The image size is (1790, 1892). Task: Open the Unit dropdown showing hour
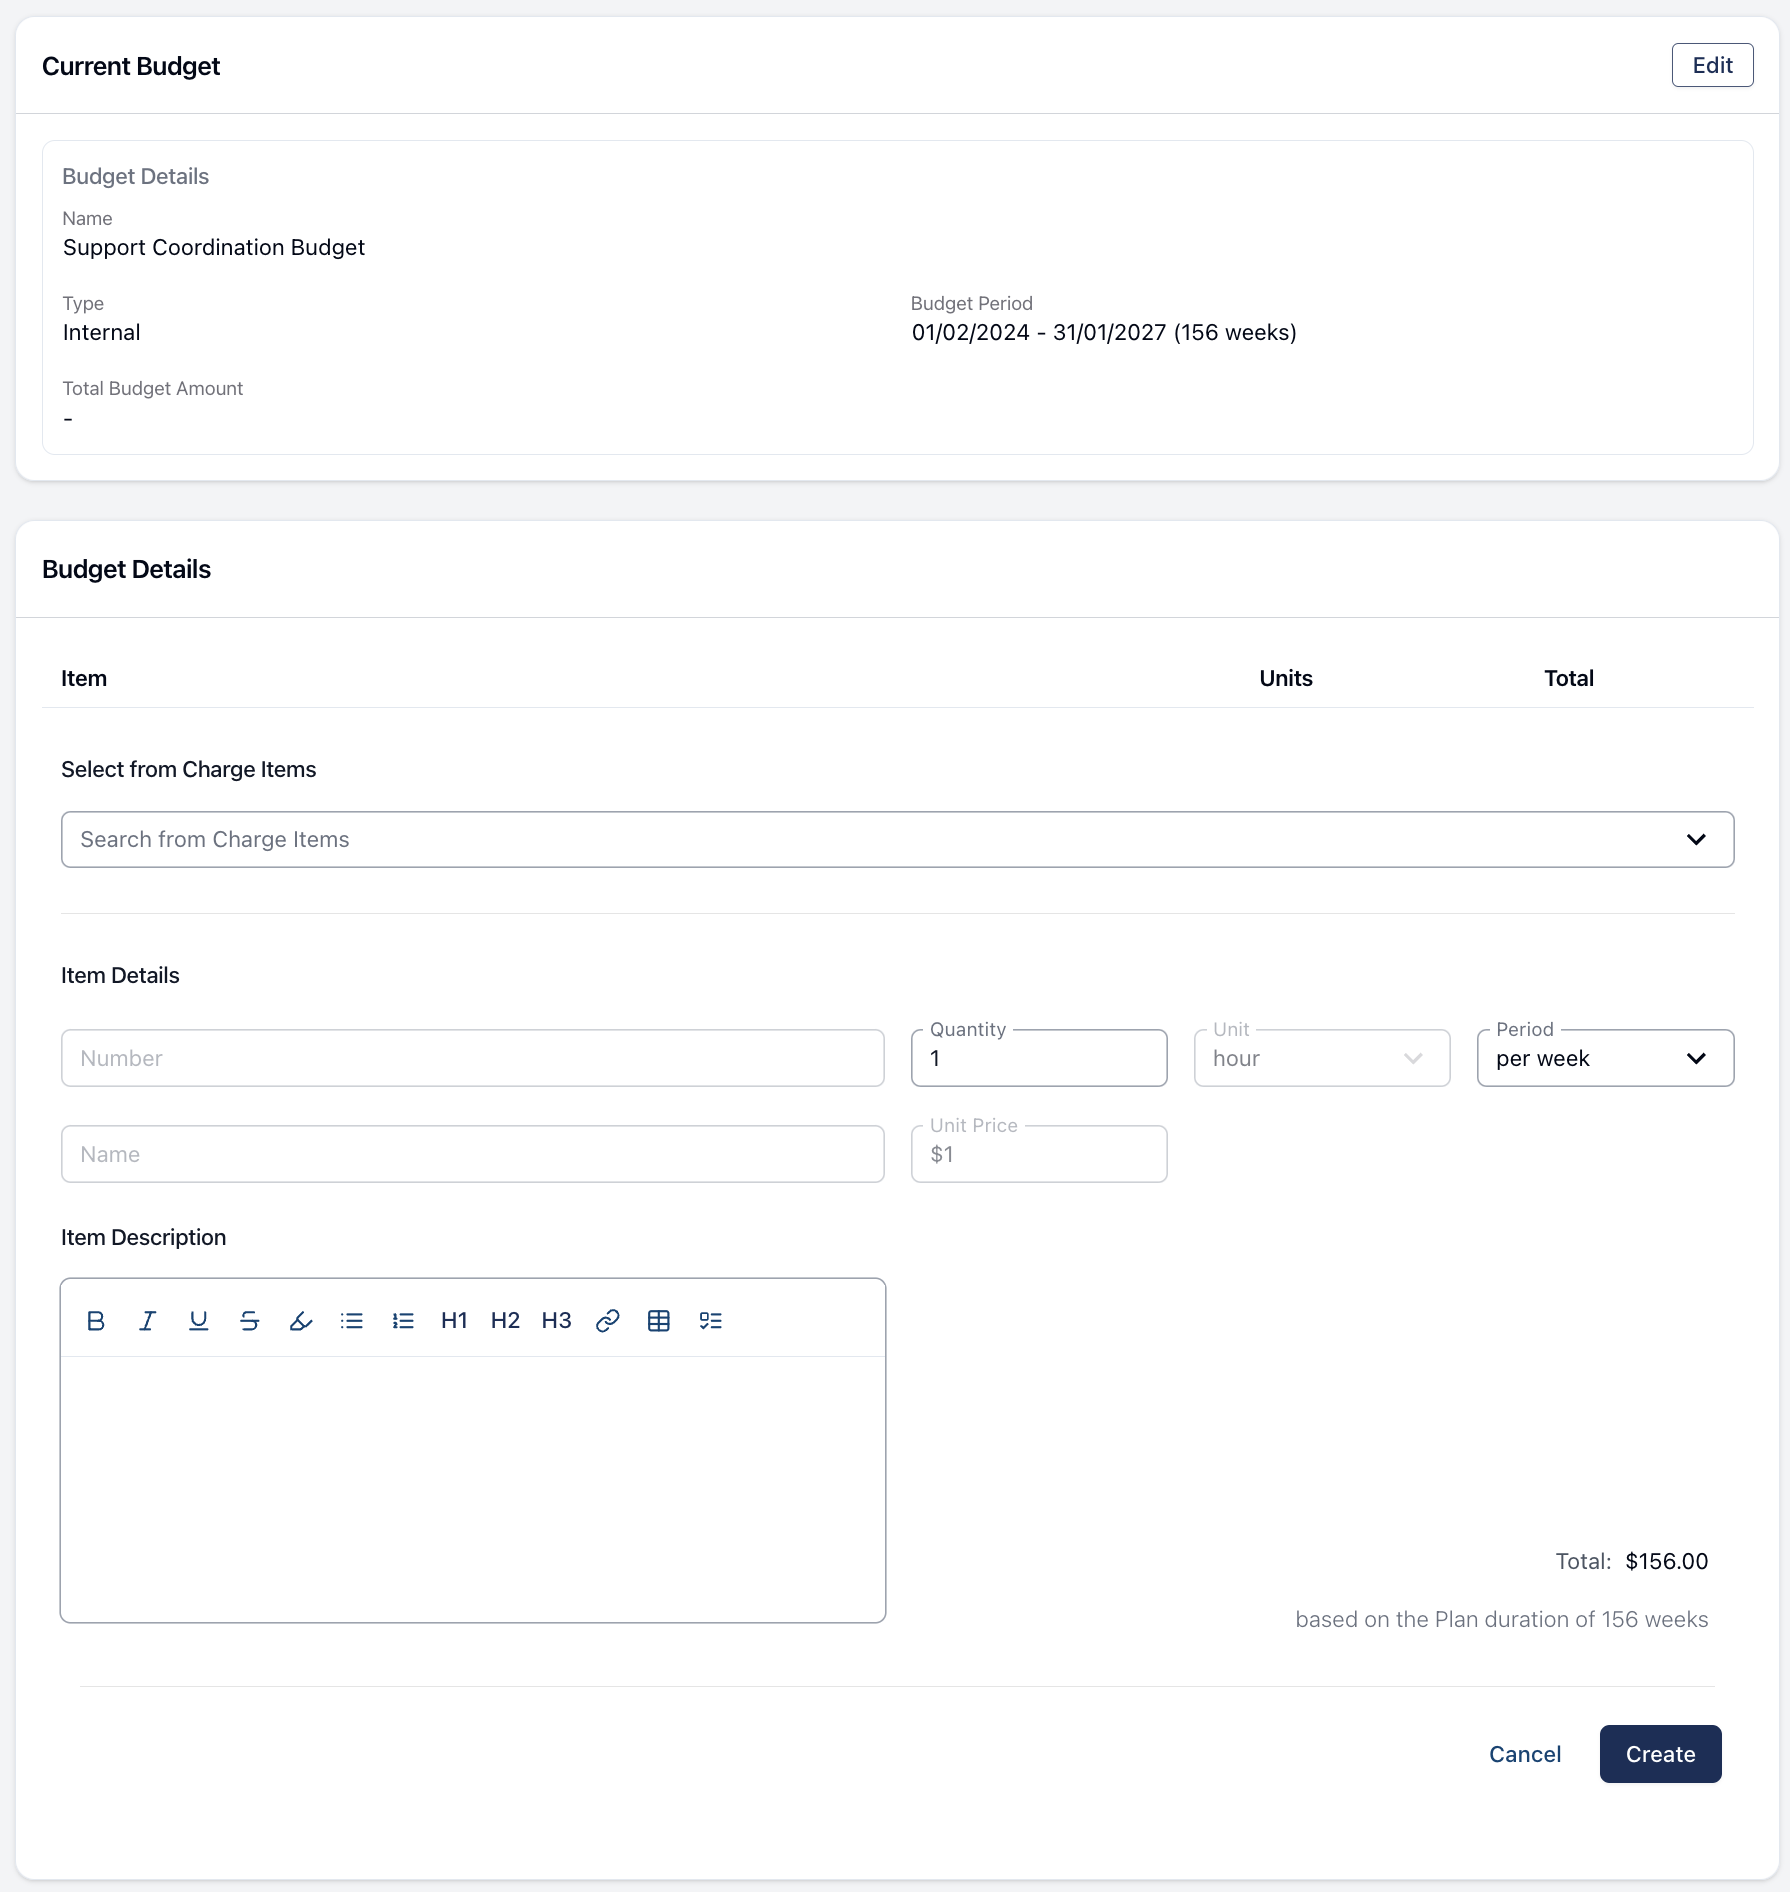click(x=1321, y=1058)
